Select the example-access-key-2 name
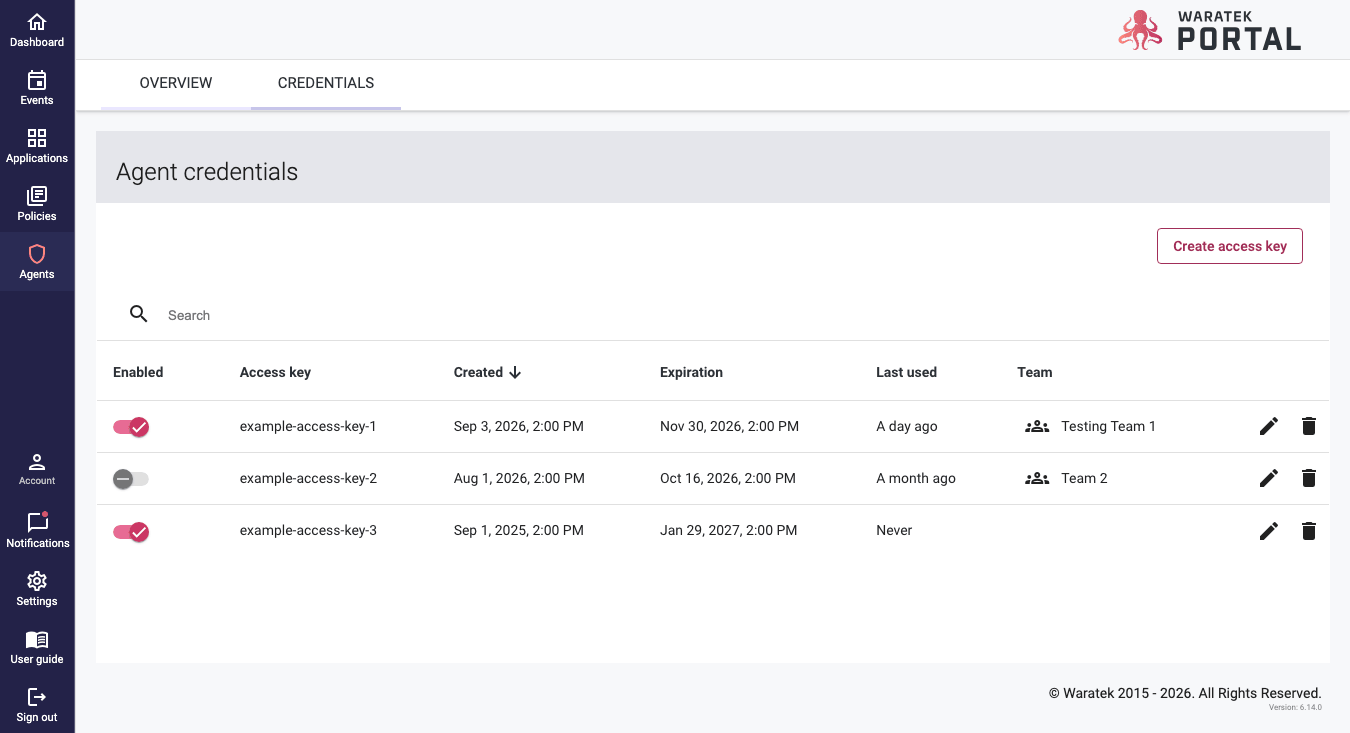The width and height of the screenshot is (1350, 733). [308, 478]
